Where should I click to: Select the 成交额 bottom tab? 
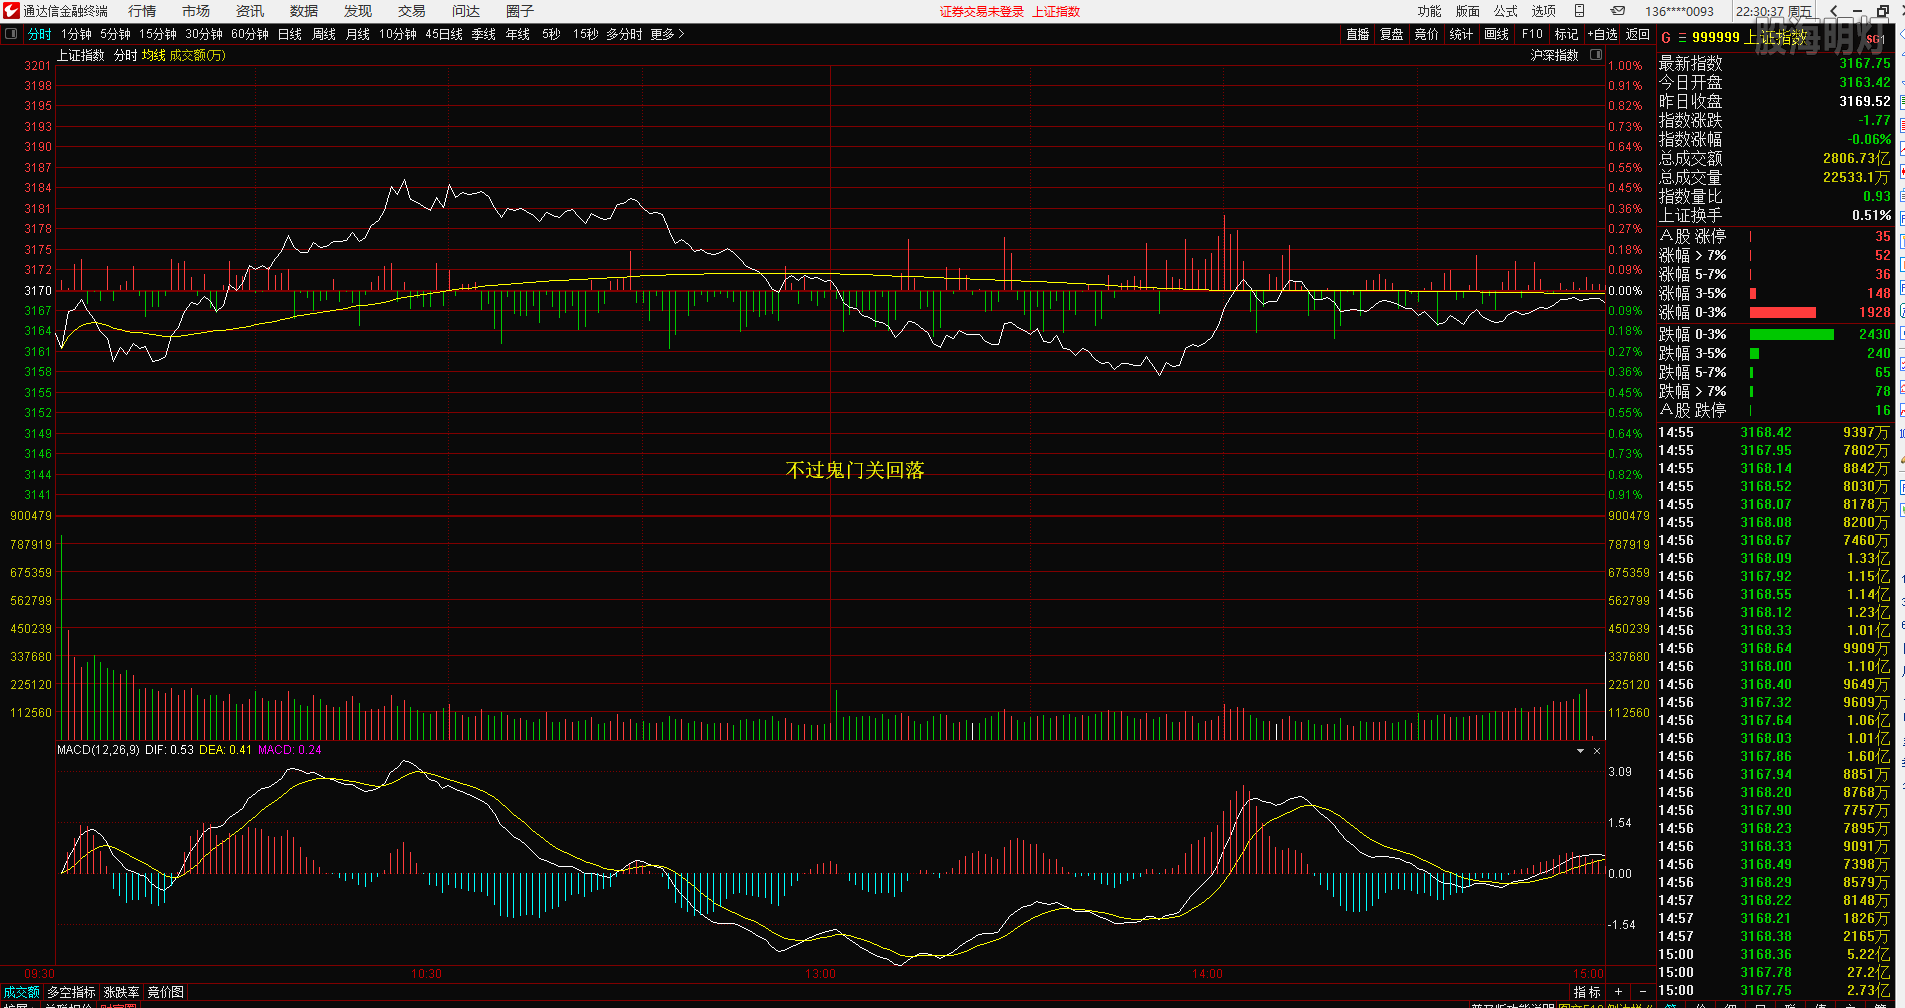(21, 992)
